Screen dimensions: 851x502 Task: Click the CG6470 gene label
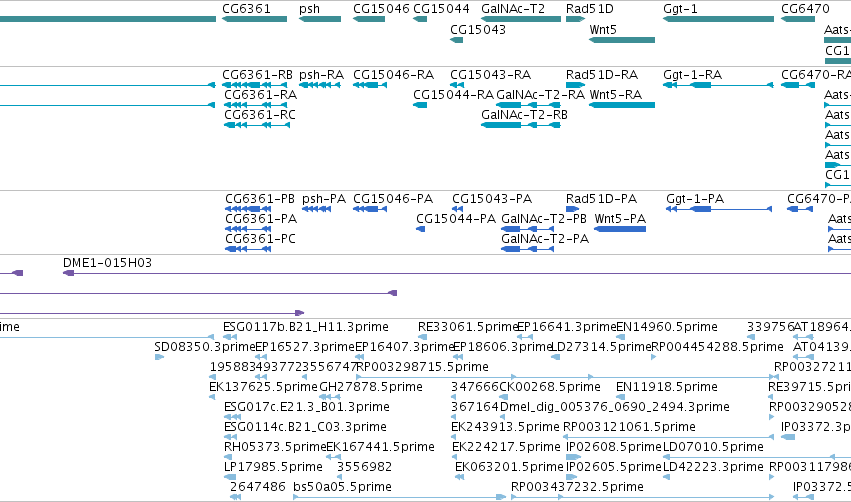[805, 9]
